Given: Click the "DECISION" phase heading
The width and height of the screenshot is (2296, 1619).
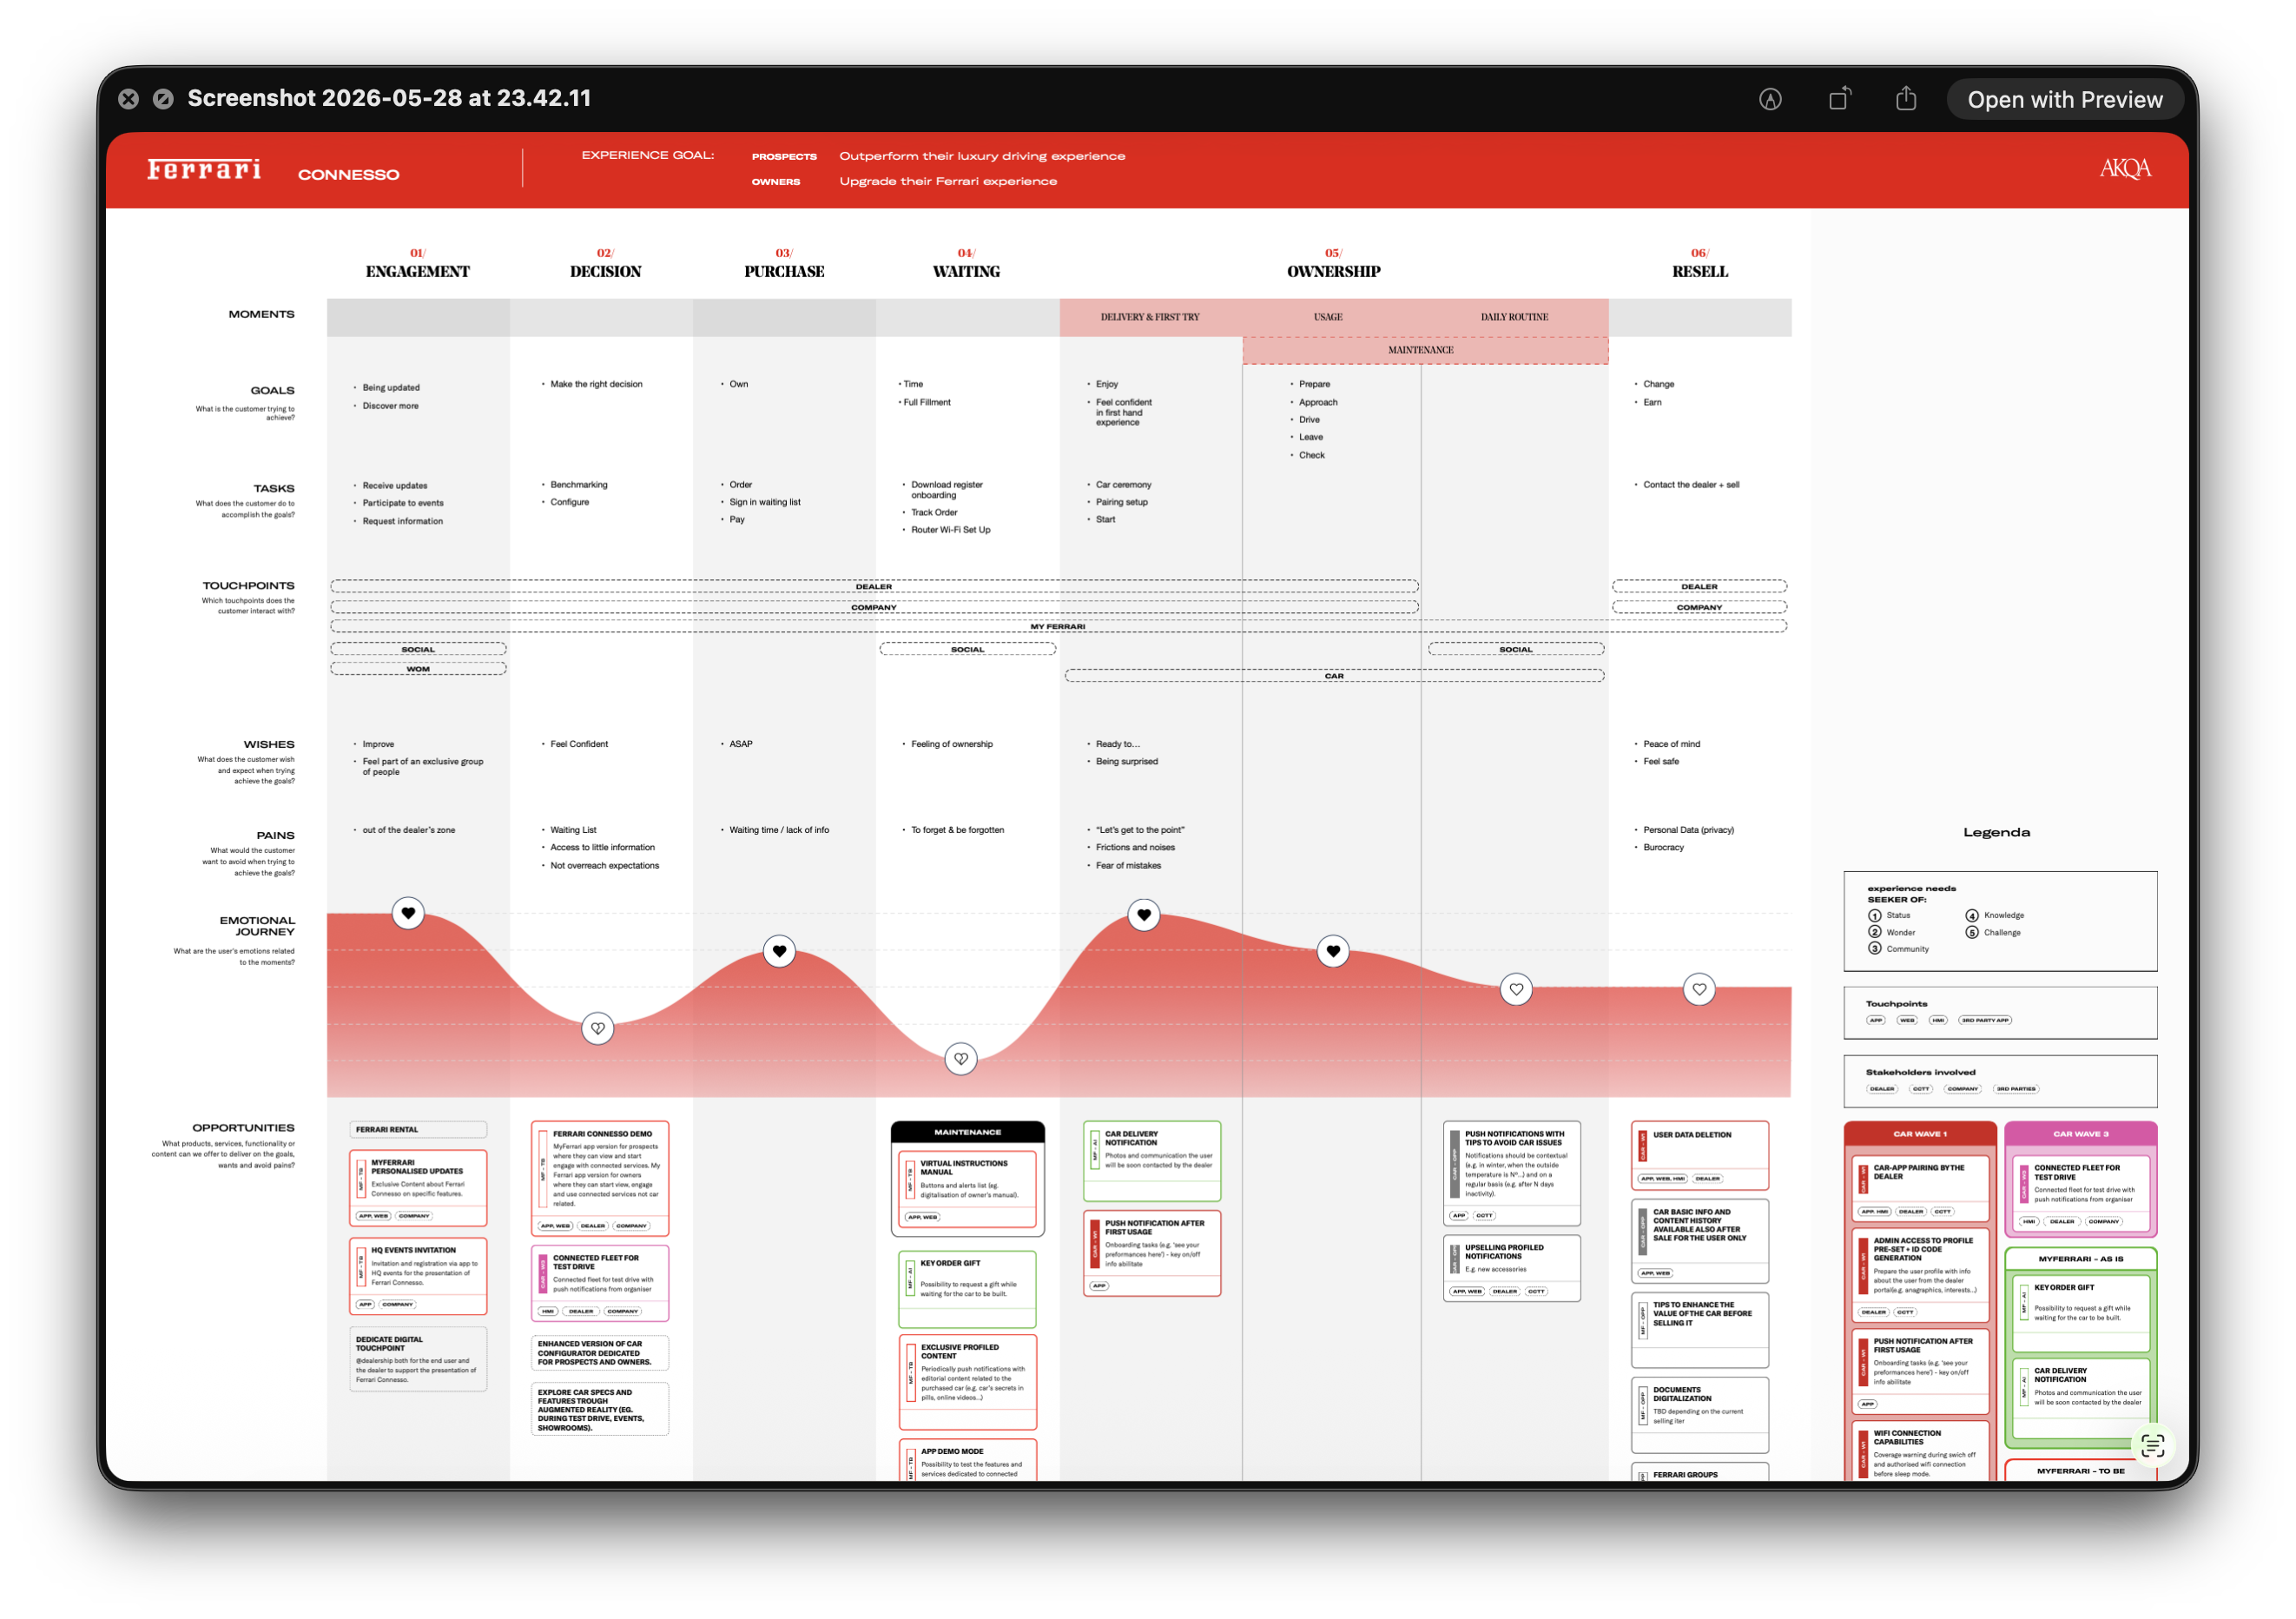Looking at the screenshot, I should [605, 271].
